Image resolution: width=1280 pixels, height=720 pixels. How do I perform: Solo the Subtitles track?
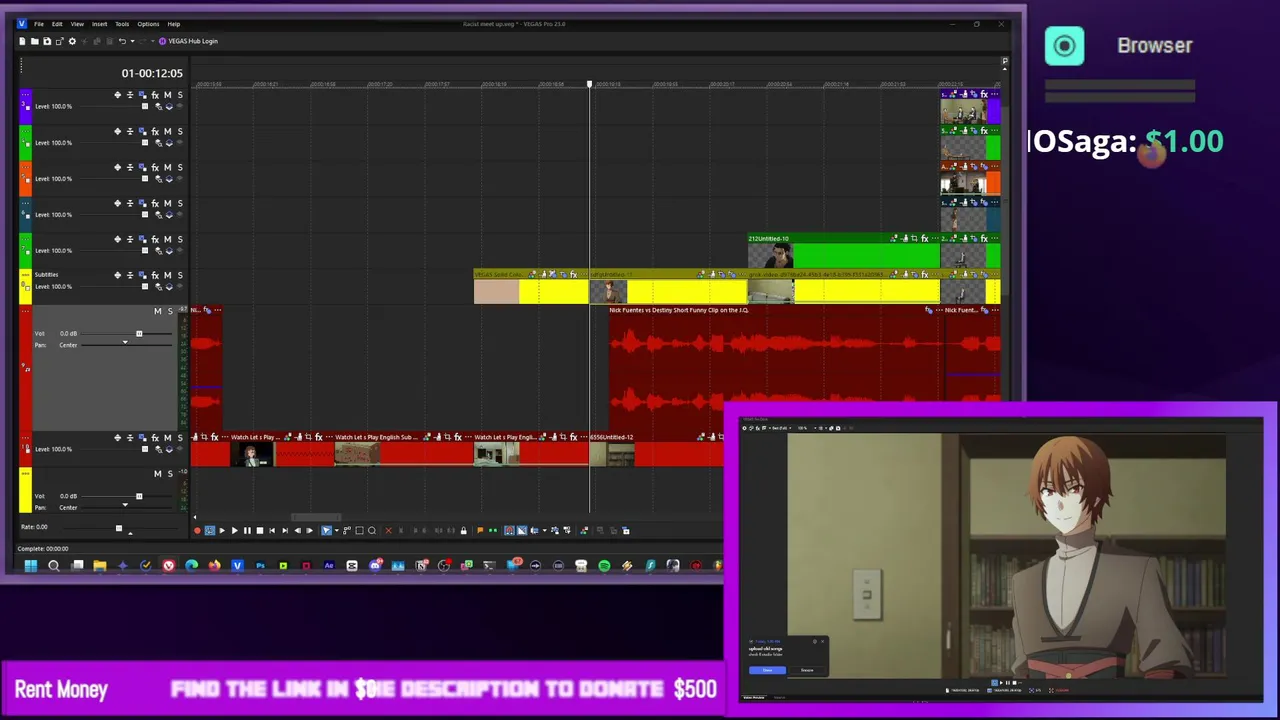(x=180, y=275)
